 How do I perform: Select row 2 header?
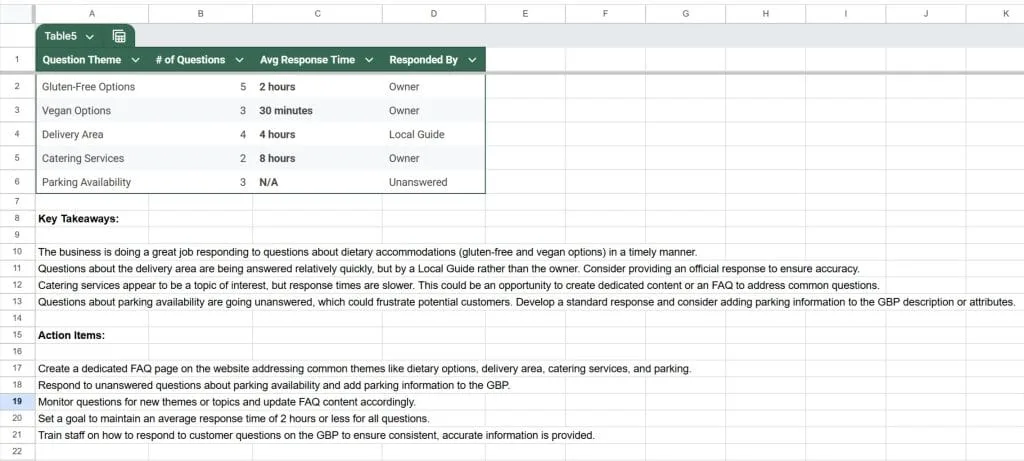18,87
